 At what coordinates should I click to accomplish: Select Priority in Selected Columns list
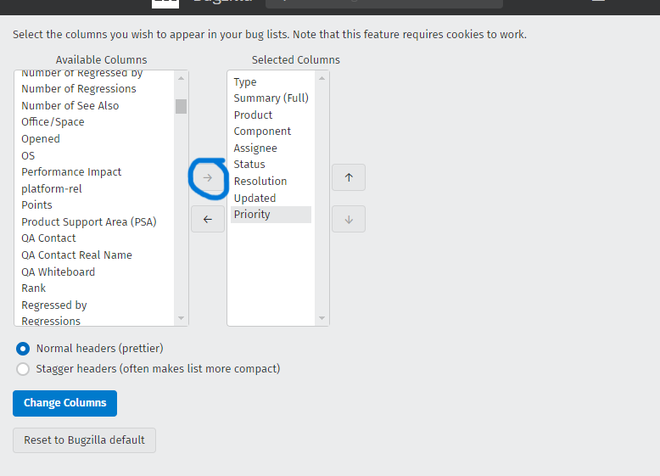coord(252,214)
